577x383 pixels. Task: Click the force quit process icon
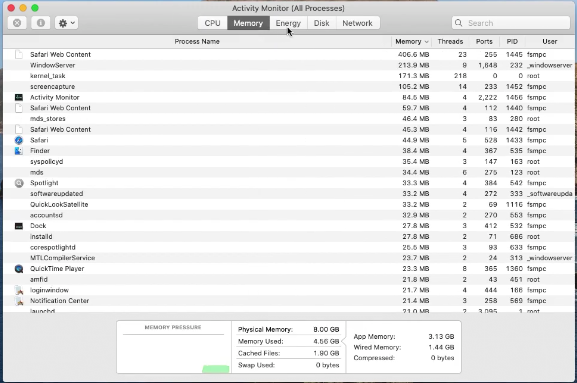click(17, 23)
